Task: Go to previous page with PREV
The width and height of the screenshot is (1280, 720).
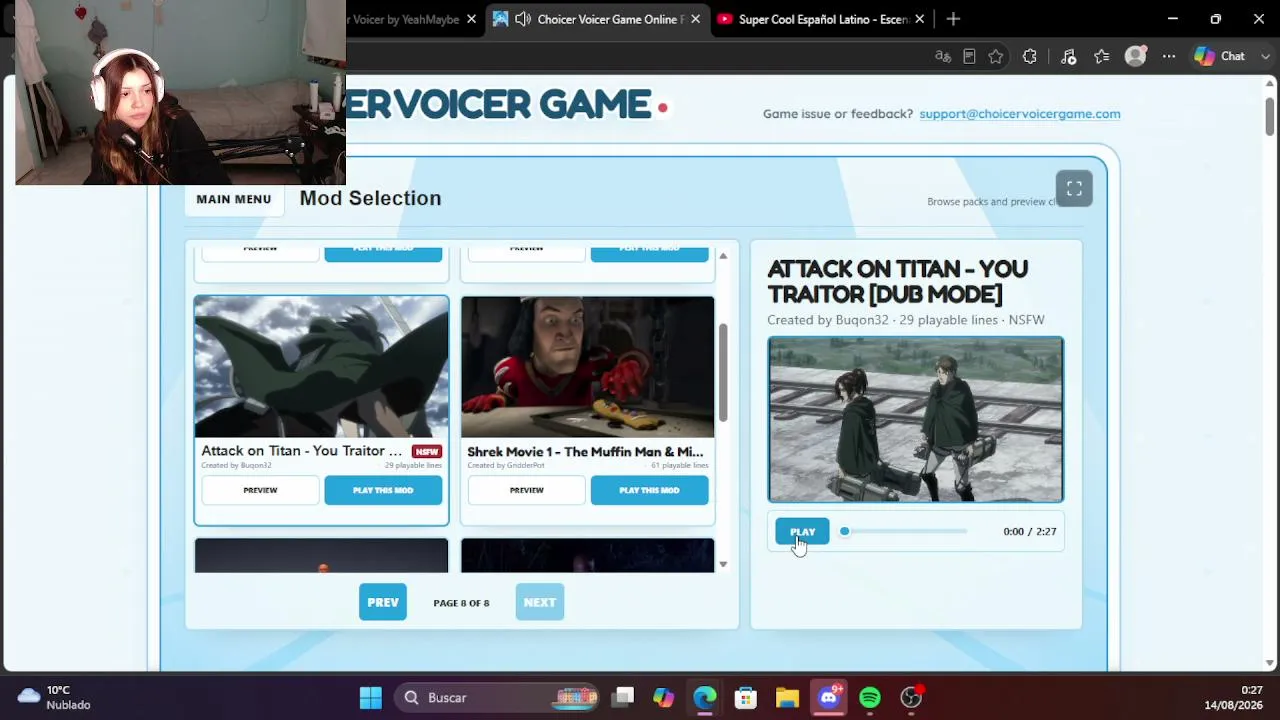Action: (x=383, y=602)
